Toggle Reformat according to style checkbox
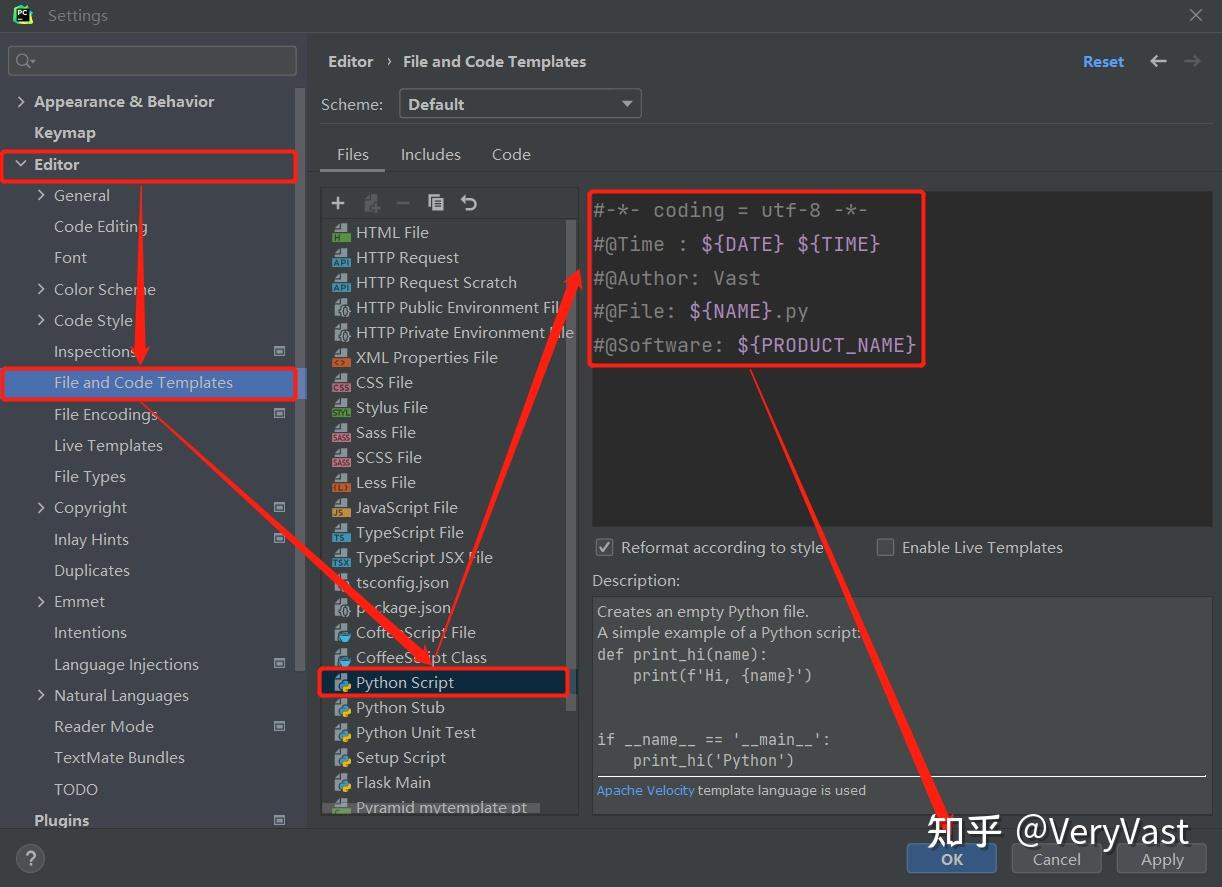 click(604, 547)
